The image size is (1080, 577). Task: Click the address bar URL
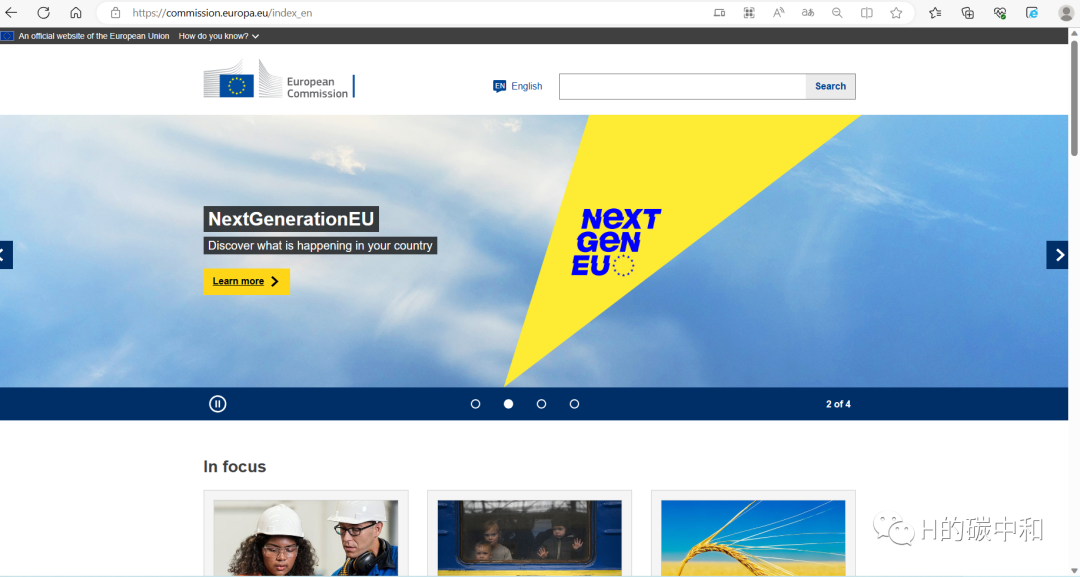(x=222, y=12)
